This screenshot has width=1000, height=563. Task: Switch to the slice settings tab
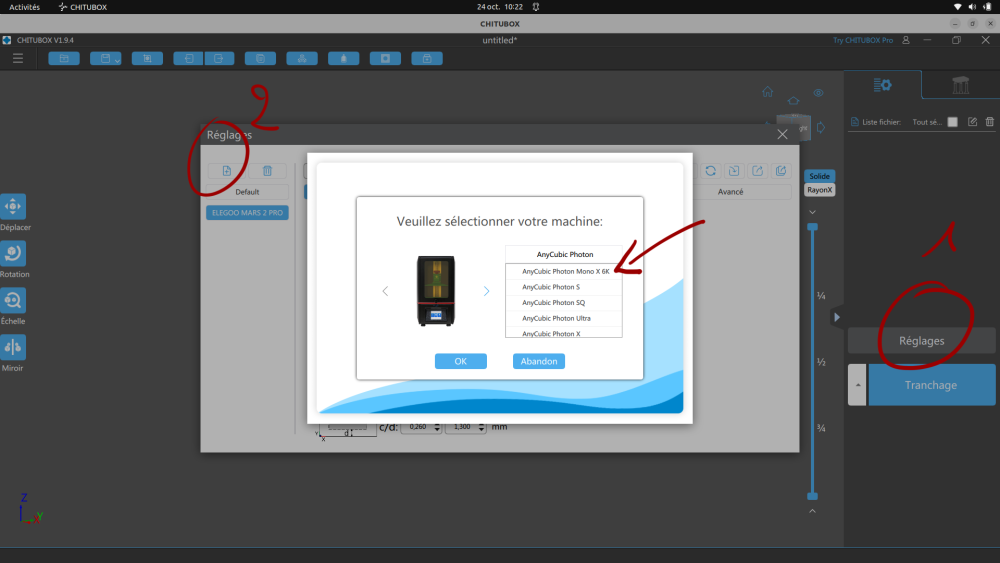[x=883, y=85]
